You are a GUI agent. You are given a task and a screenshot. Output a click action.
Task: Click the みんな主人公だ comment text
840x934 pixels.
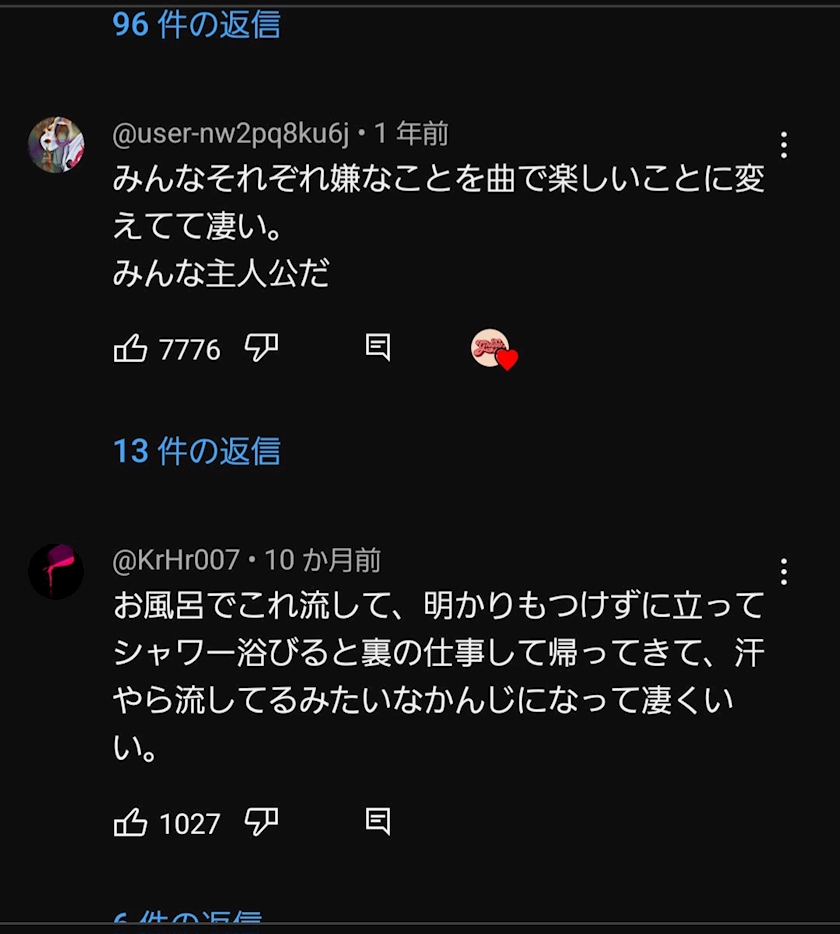point(221,274)
